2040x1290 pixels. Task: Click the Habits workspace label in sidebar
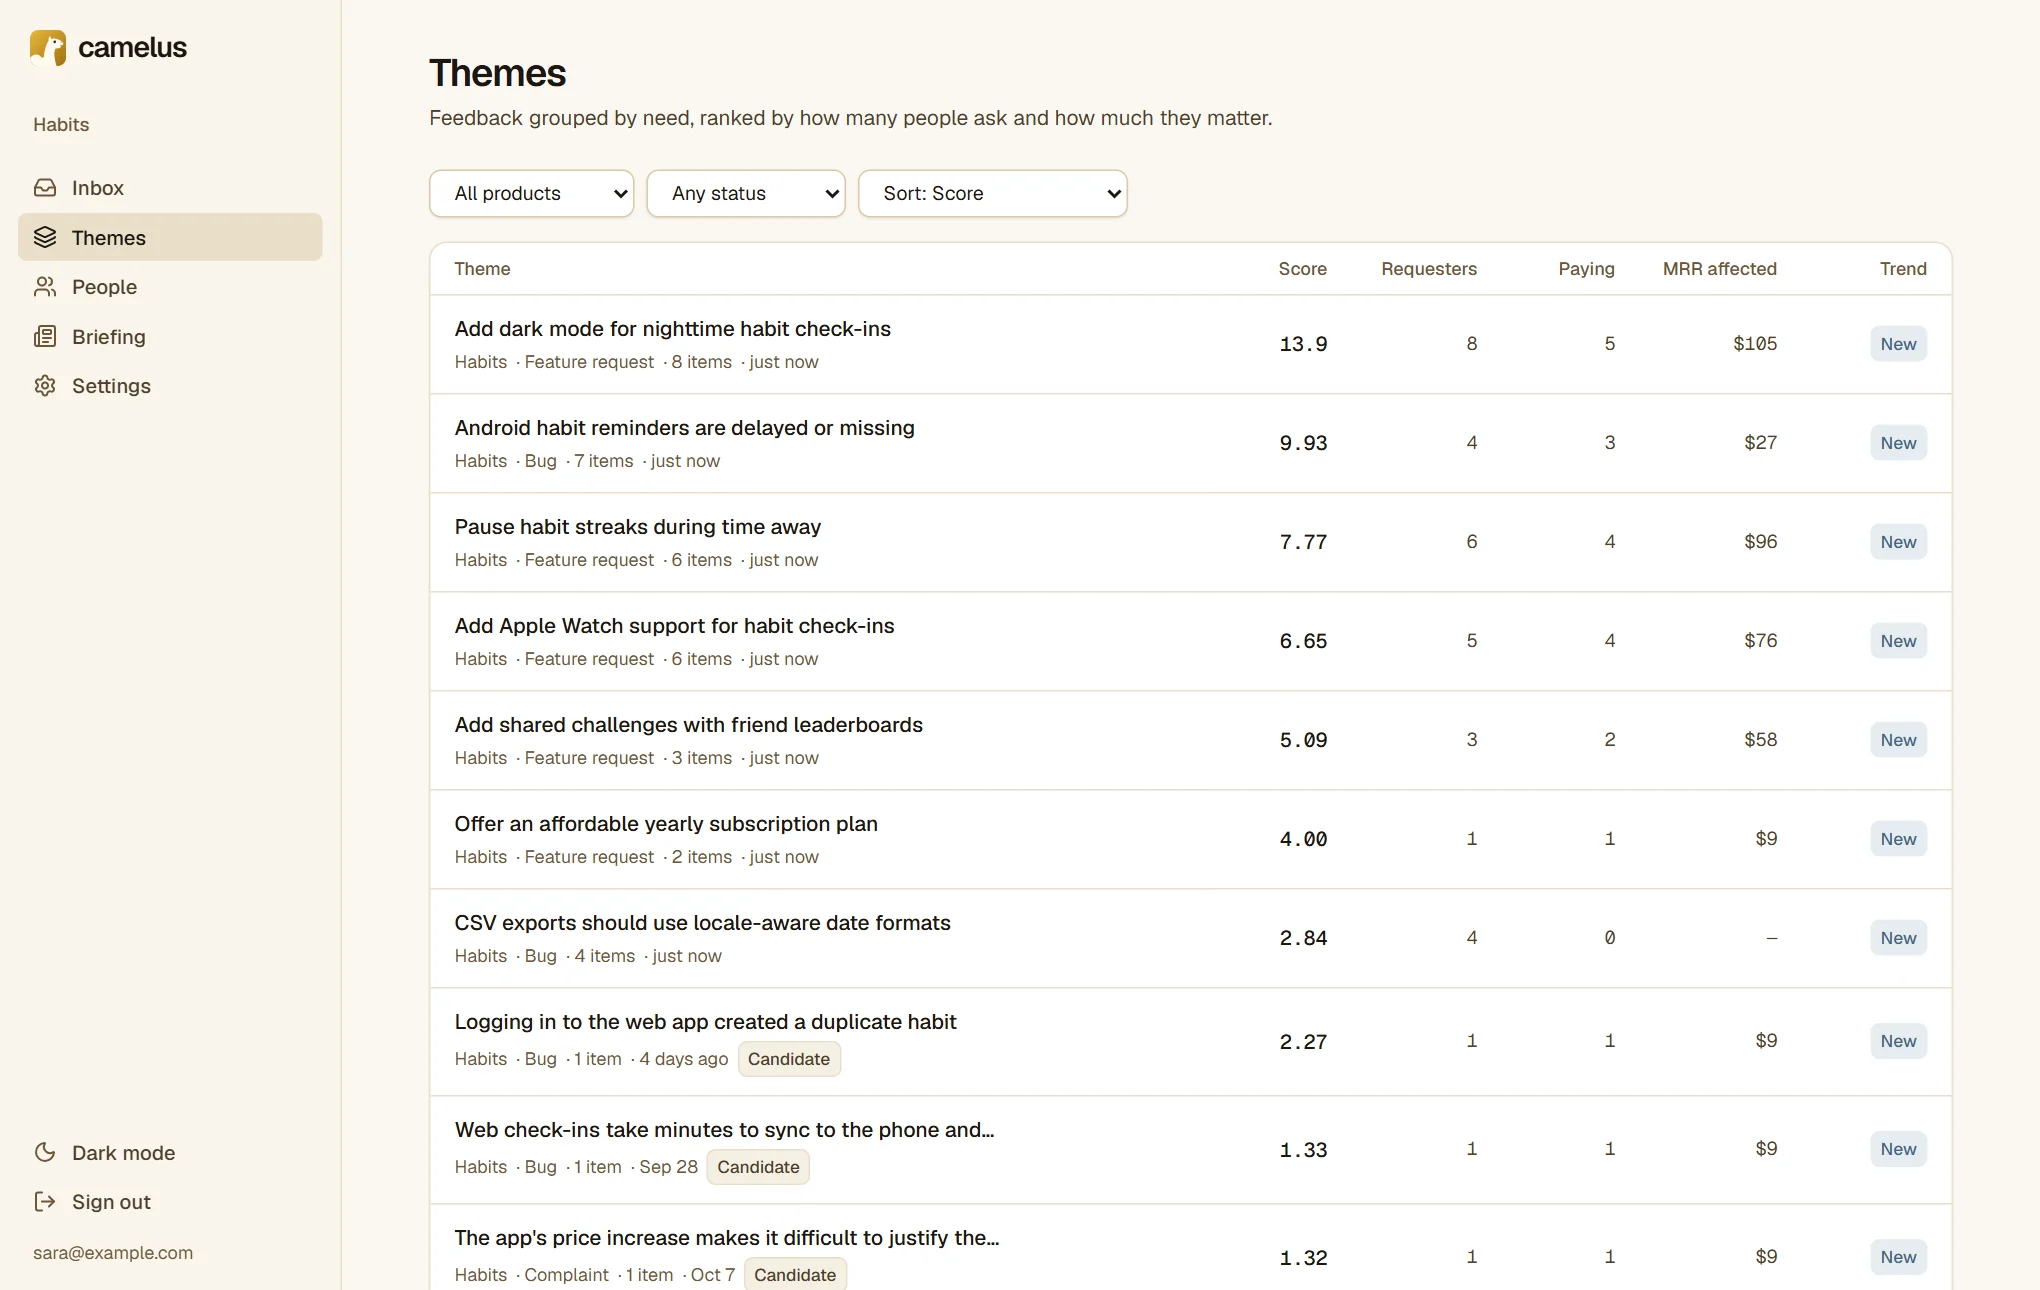[x=61, y=125]
